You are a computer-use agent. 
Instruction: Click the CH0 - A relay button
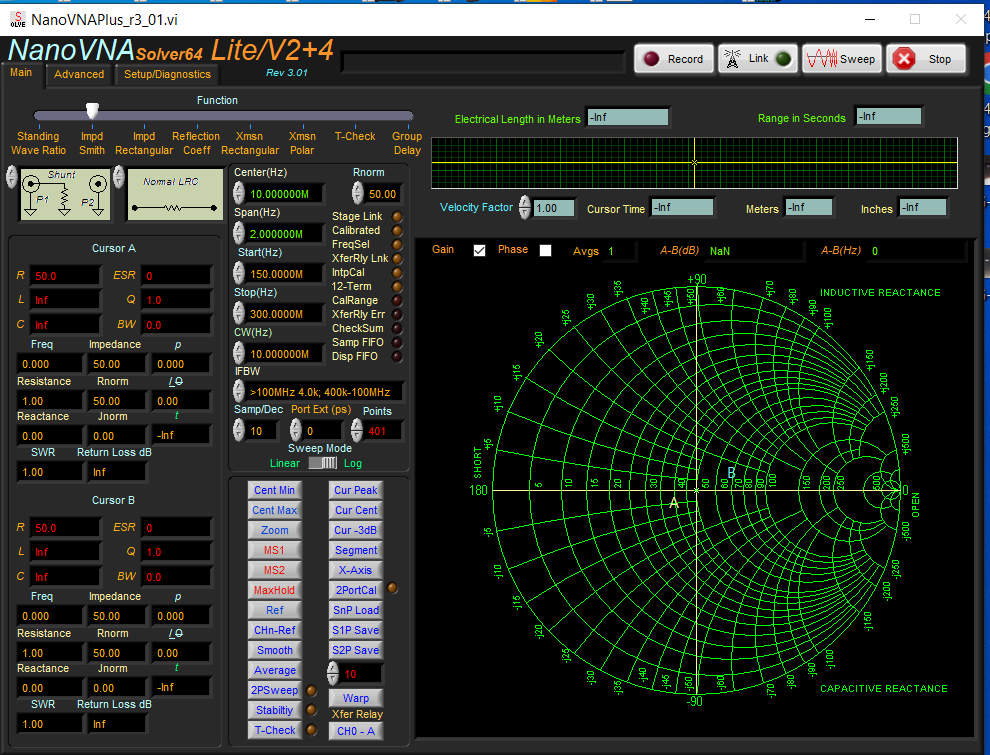click(x=356, y=731)
